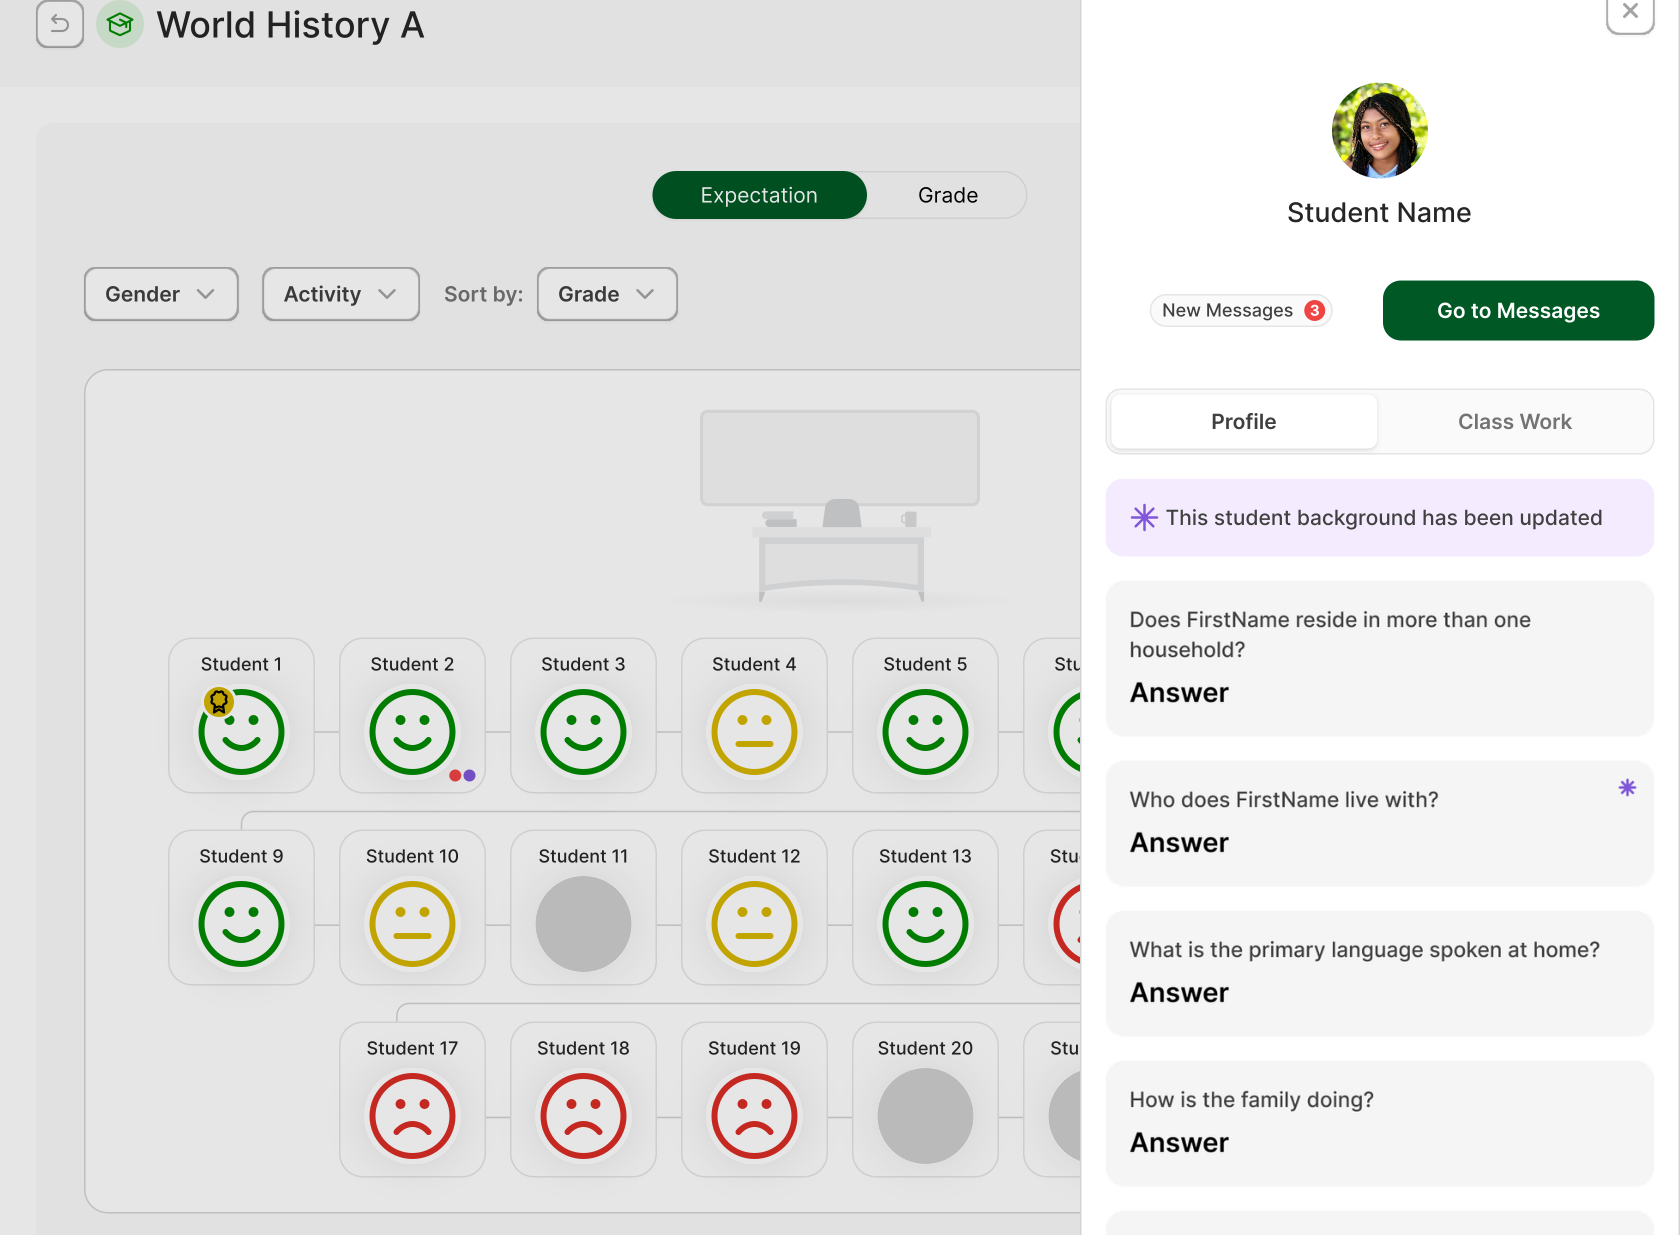Click the New Messages badge
The height and width of the screenshot is (1235, 1680).
(x=1241, y=311)
